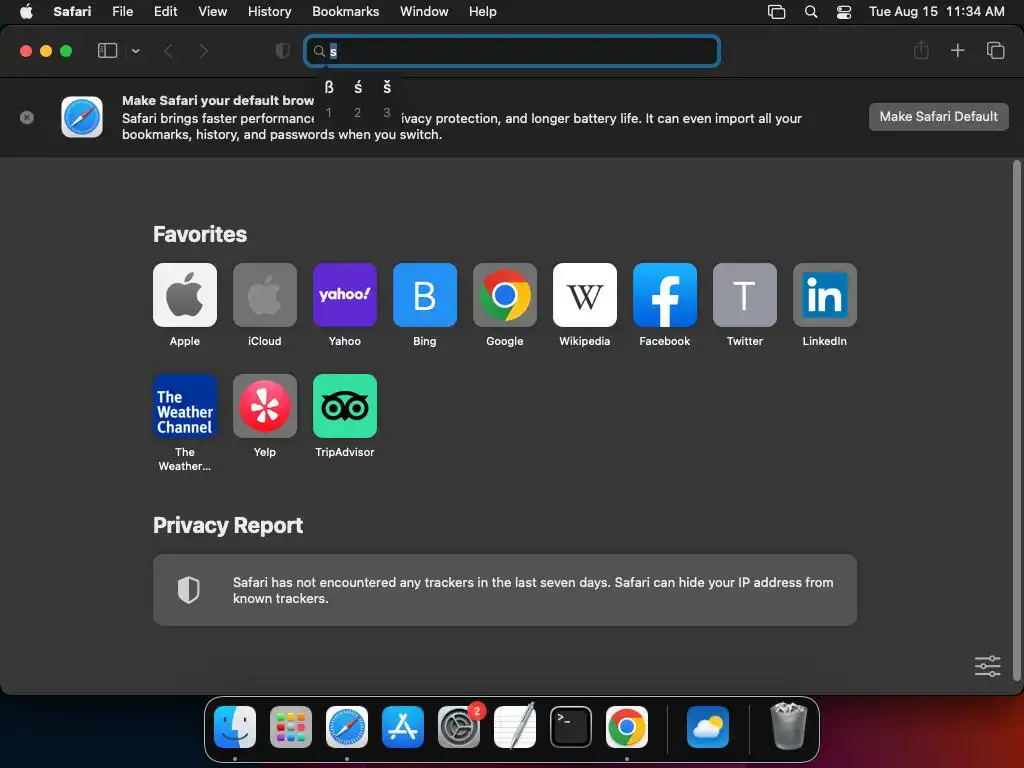Click the vertical page scrollbar
The width and height of the screenshot is (1024, 768).
1016,421
